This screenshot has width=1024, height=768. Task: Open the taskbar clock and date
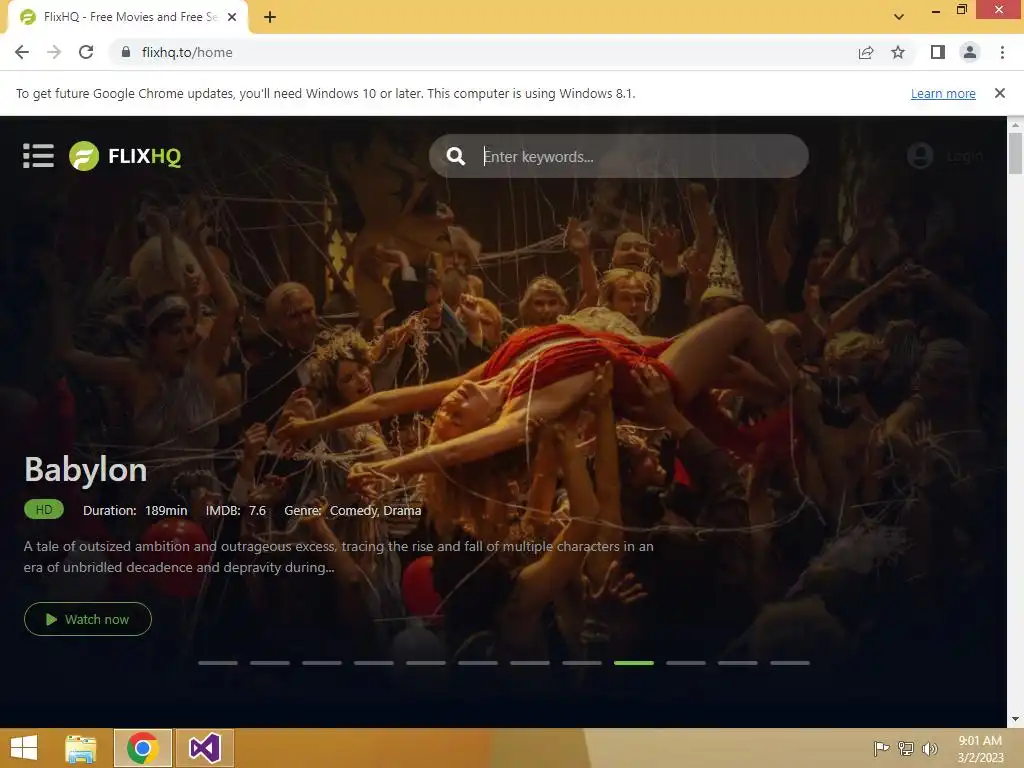(x=980, y=748)
